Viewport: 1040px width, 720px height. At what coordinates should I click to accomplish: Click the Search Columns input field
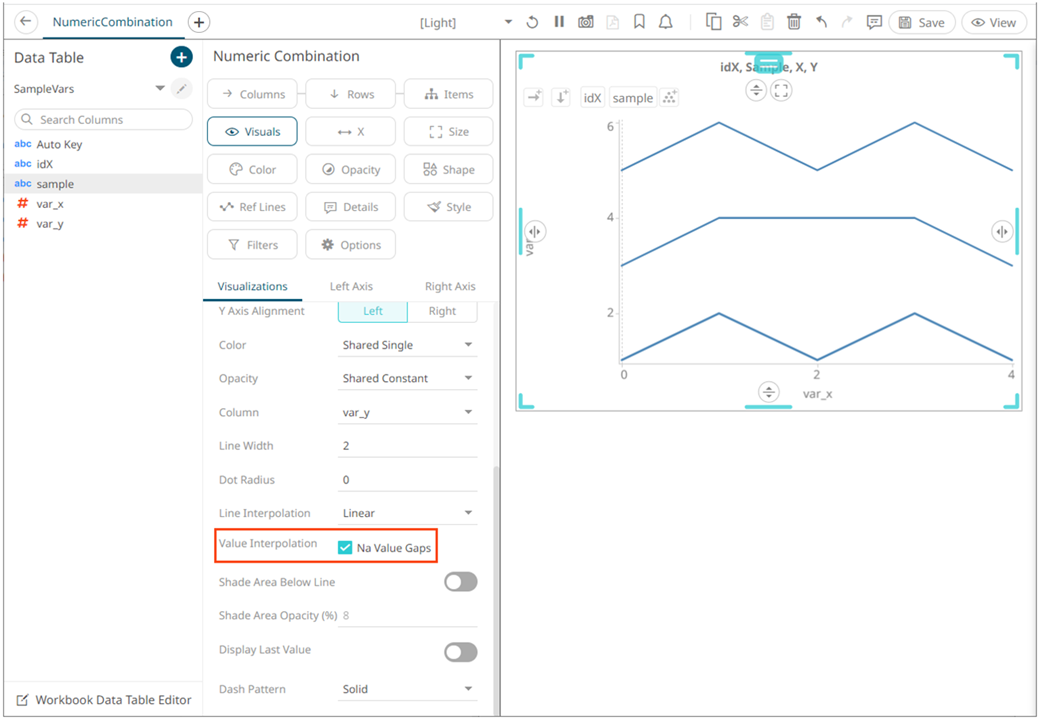coord(103,119)
